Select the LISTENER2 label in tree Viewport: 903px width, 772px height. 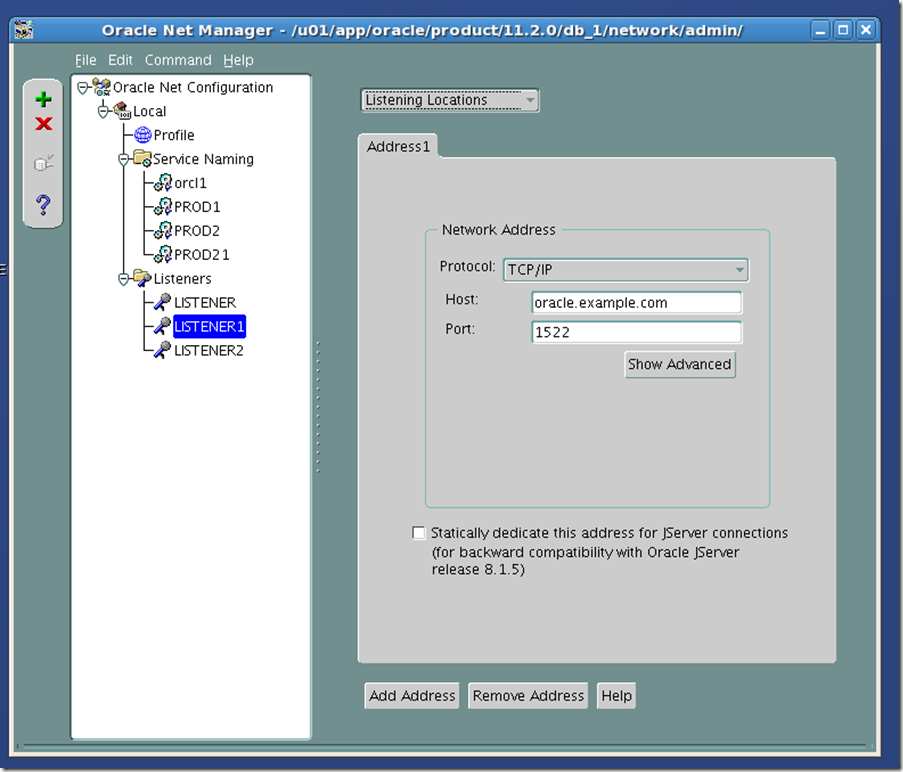click(x=209, y=350)
